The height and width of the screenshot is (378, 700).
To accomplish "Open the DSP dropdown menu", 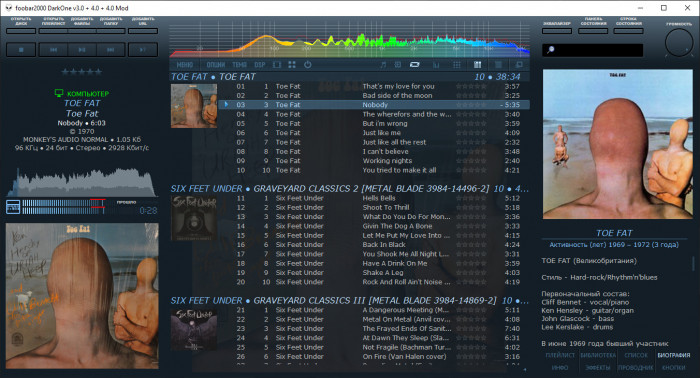I will click(260, 65).
